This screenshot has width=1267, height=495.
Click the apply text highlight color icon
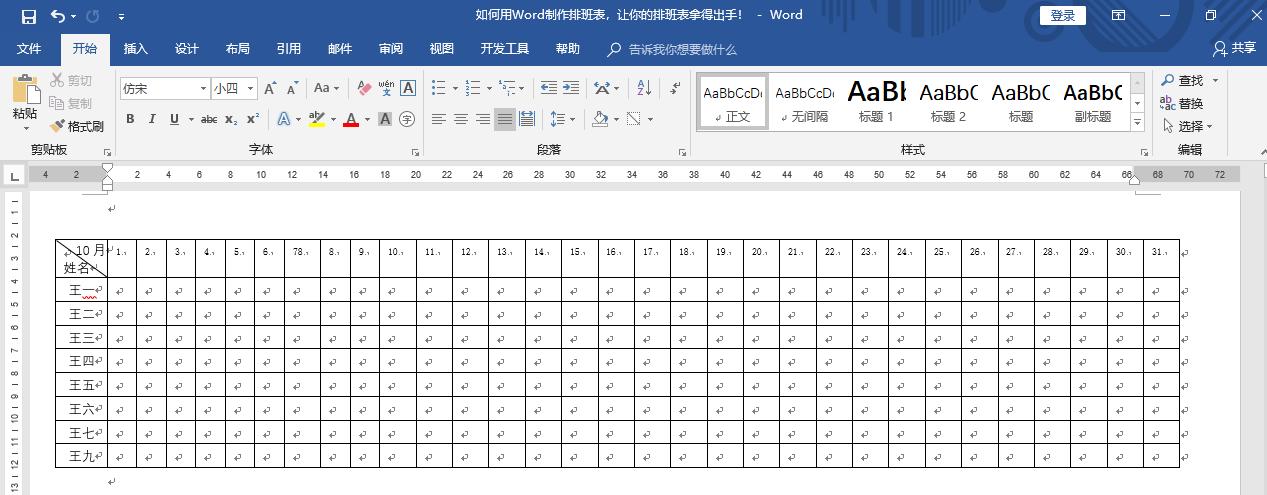[x=316, y=119]
